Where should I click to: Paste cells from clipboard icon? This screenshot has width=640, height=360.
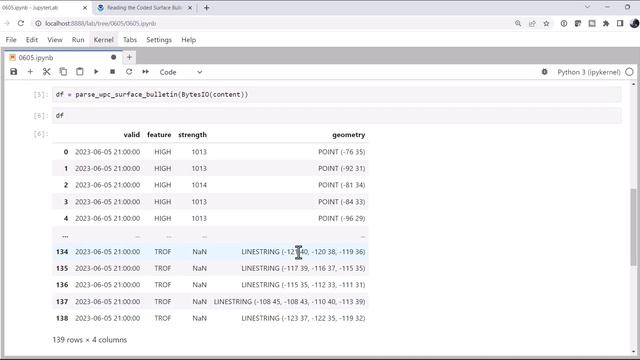[80, 72]
